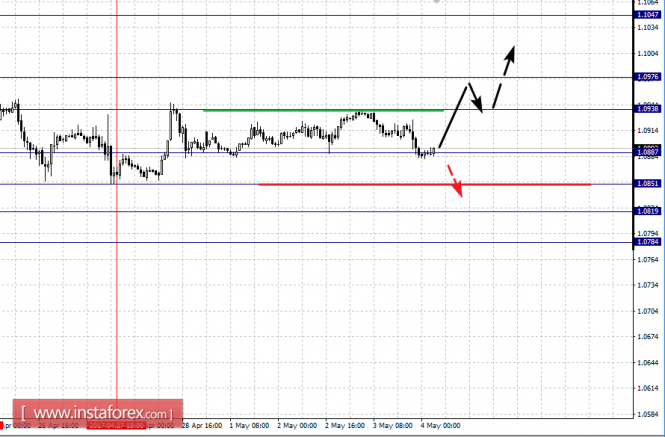Click the 1 May 08:00 time label
665x437 pixels.
(249, 426)
